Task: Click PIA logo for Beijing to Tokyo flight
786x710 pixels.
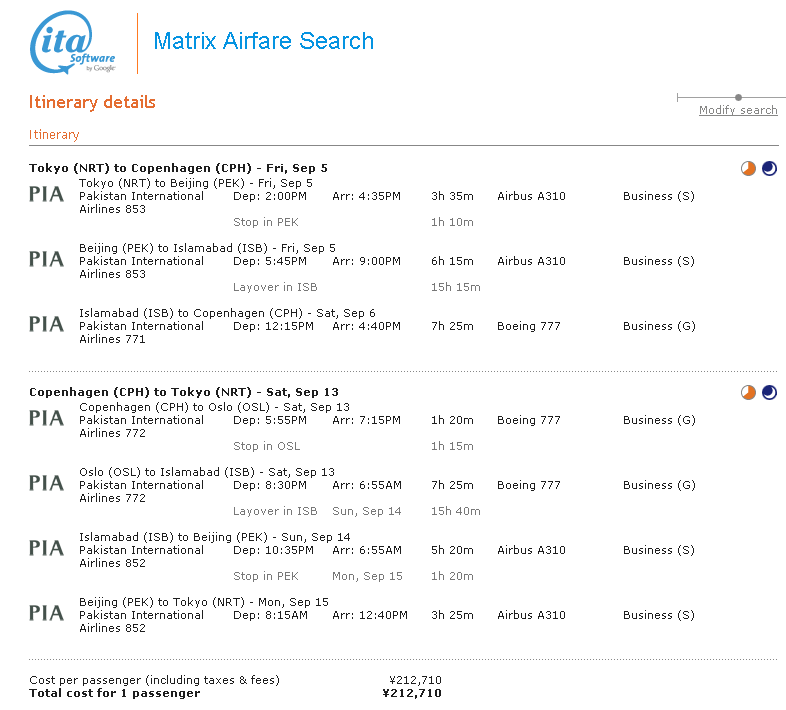Action: click(47, 613)
